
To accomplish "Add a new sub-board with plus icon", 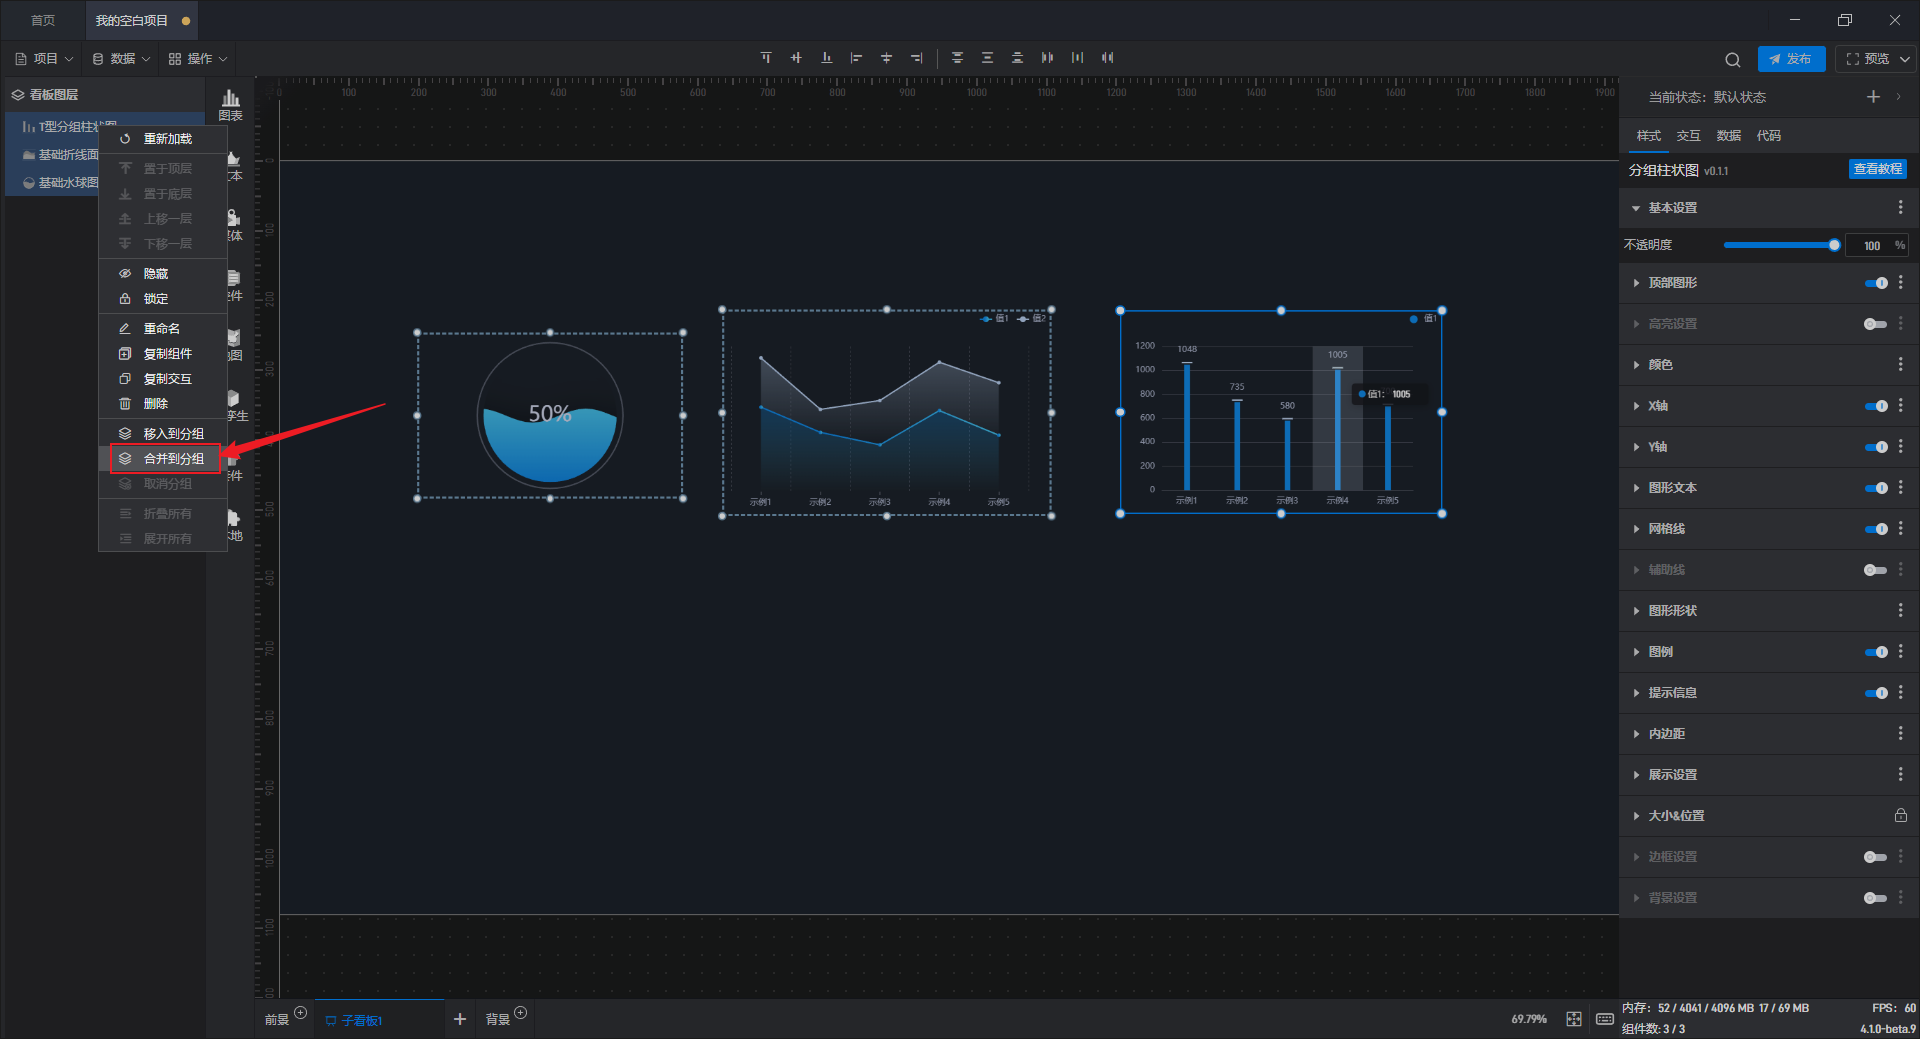I will (460, 1019).
